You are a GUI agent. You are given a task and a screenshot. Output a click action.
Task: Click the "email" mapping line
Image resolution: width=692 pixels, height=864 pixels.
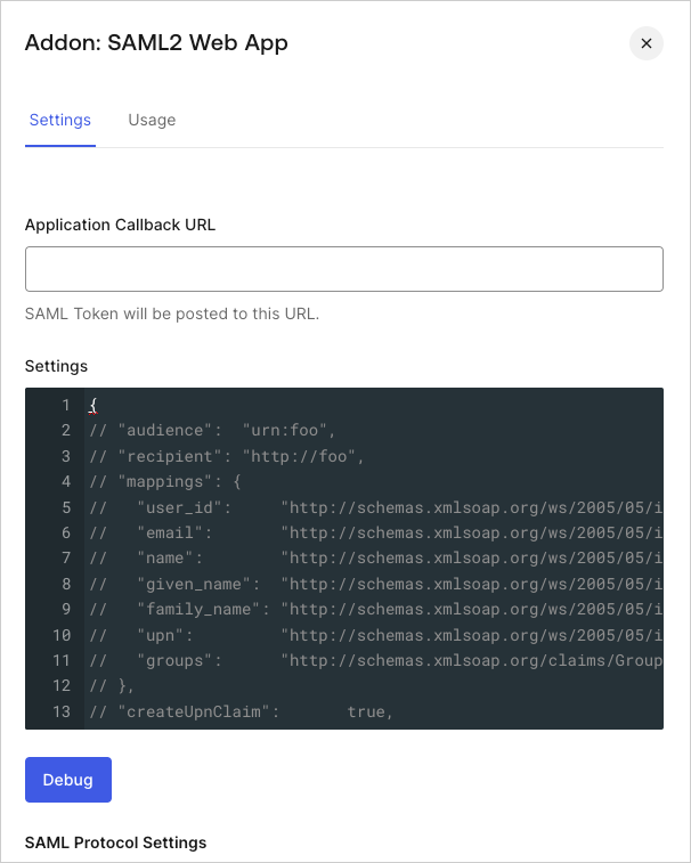[376, 533]
